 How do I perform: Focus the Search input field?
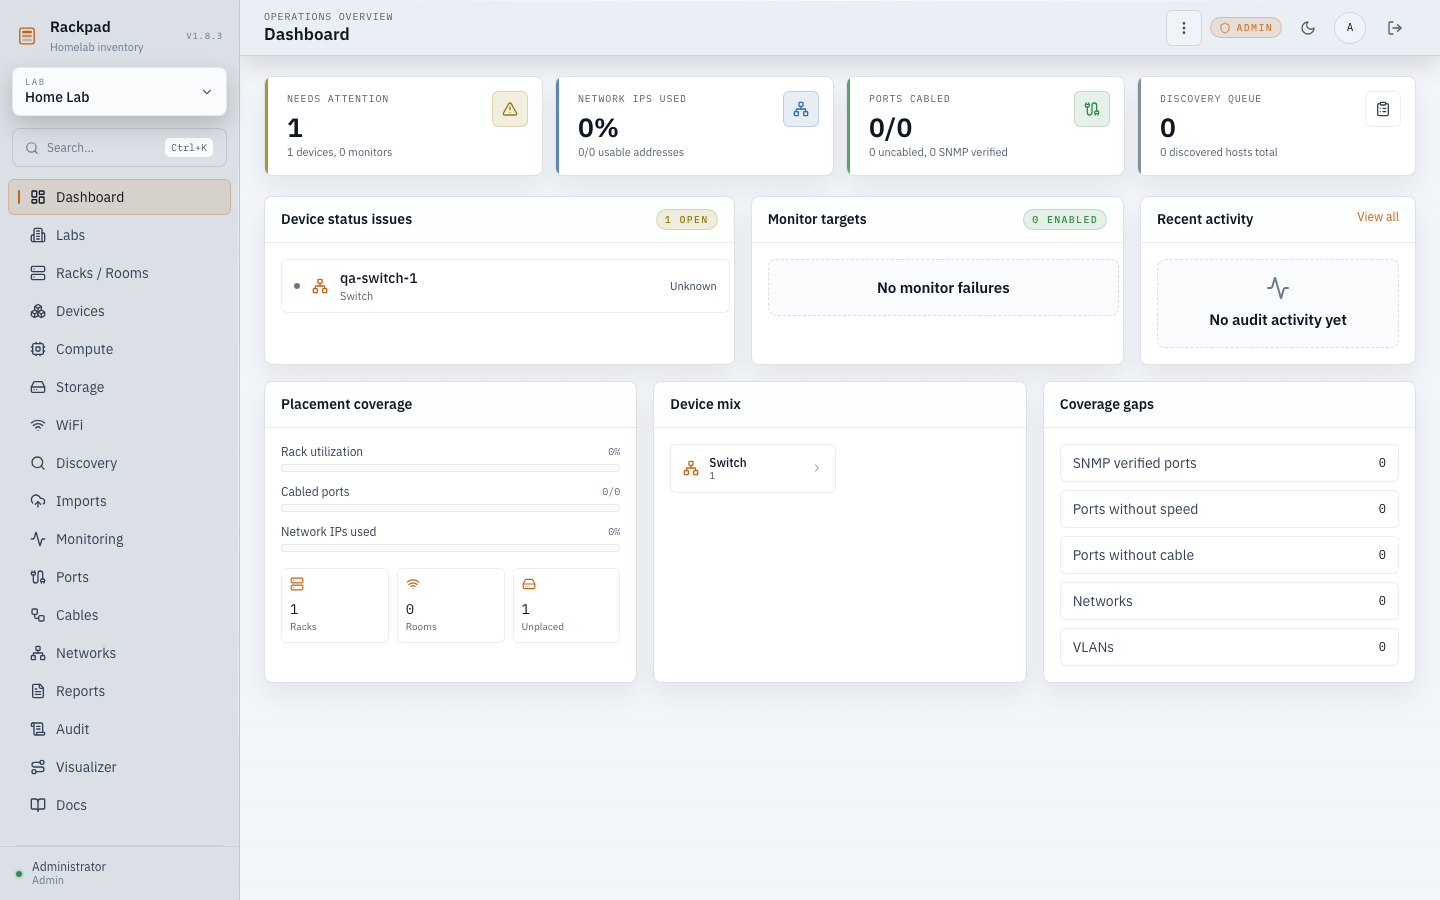pos(119,148)
